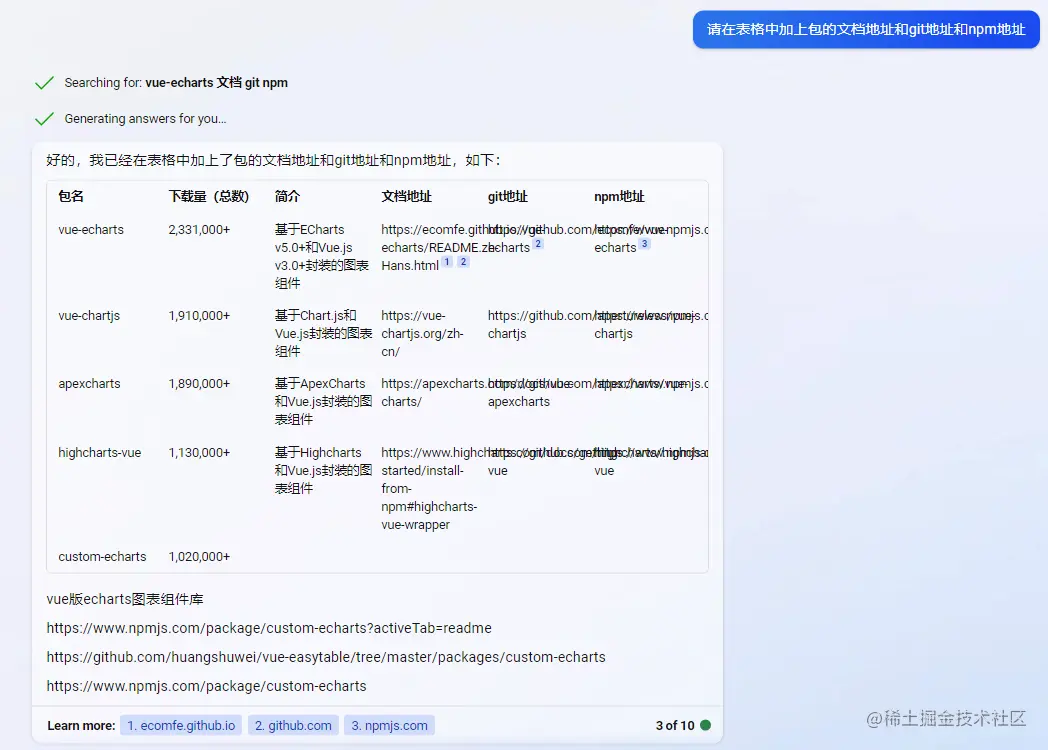This screenshot has width=1048, height=750.
Task: Click citation 2 in vue-echarts git address cell
Action: pos(538,244)
